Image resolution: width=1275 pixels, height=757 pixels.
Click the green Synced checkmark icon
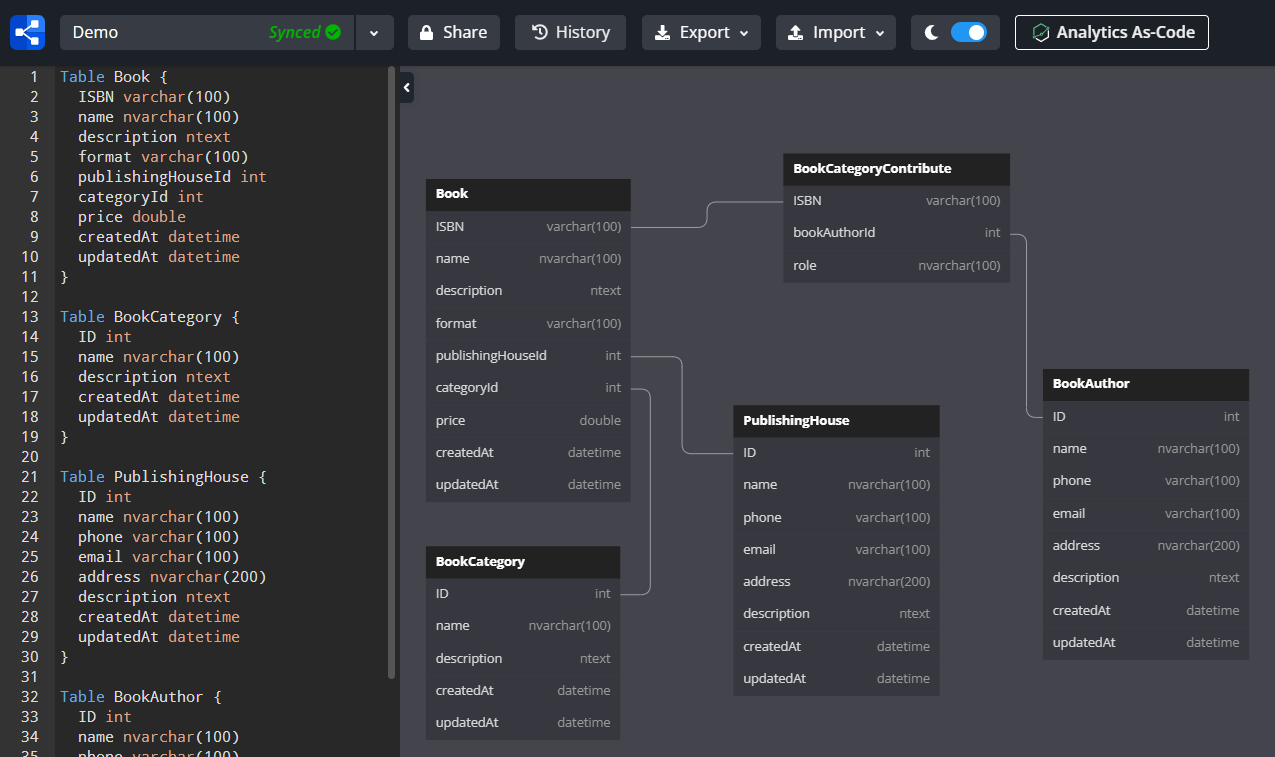pyautogui.click(x=333, y=32)
